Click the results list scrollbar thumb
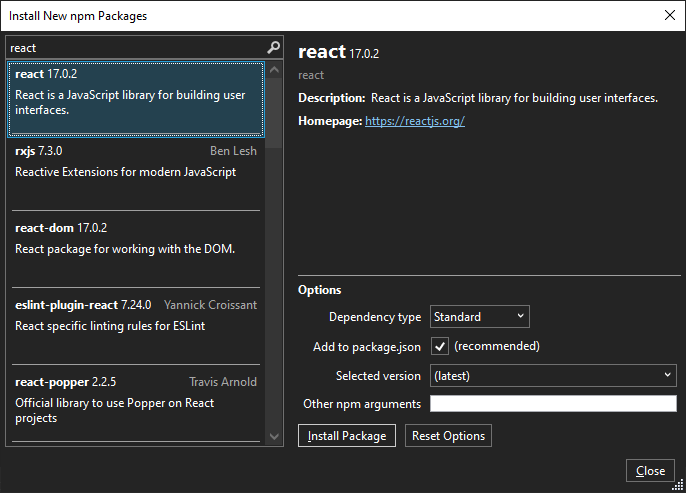 point(274,113)
